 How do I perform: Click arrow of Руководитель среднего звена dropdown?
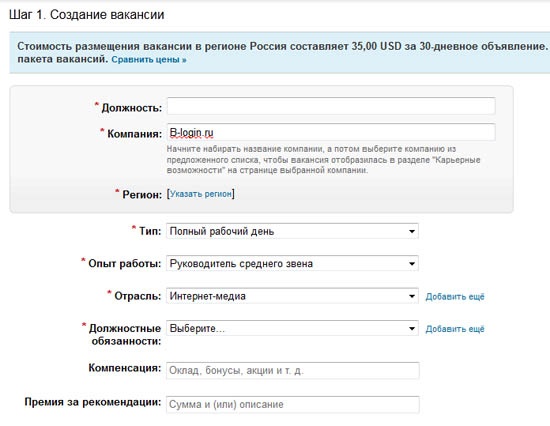coord(412,264)
